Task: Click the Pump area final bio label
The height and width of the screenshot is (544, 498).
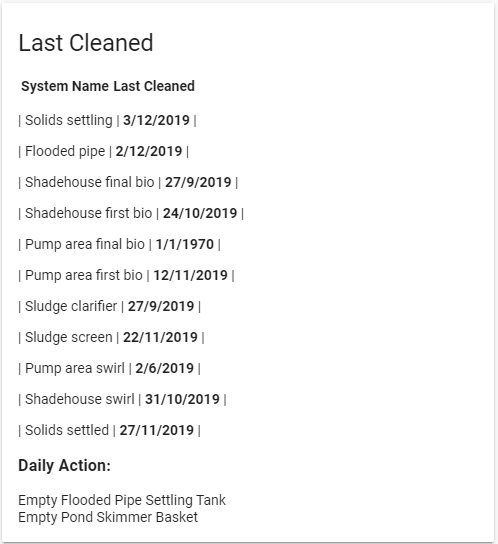Action: pos(85,244)
